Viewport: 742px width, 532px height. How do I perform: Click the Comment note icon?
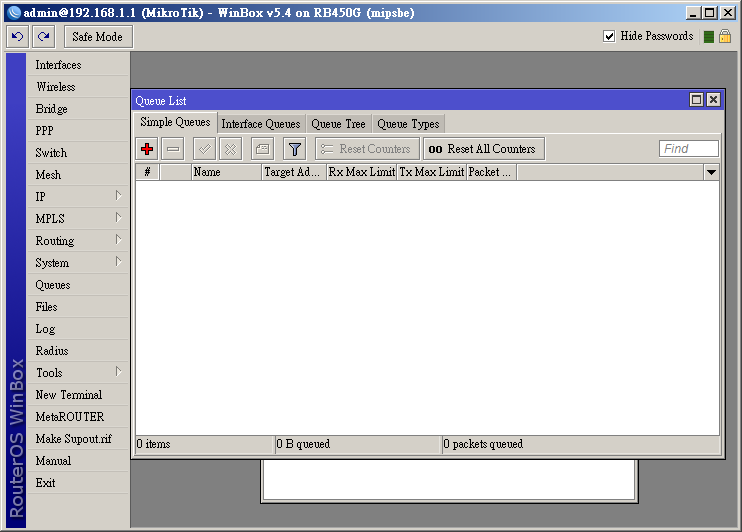tap(263, 149)
